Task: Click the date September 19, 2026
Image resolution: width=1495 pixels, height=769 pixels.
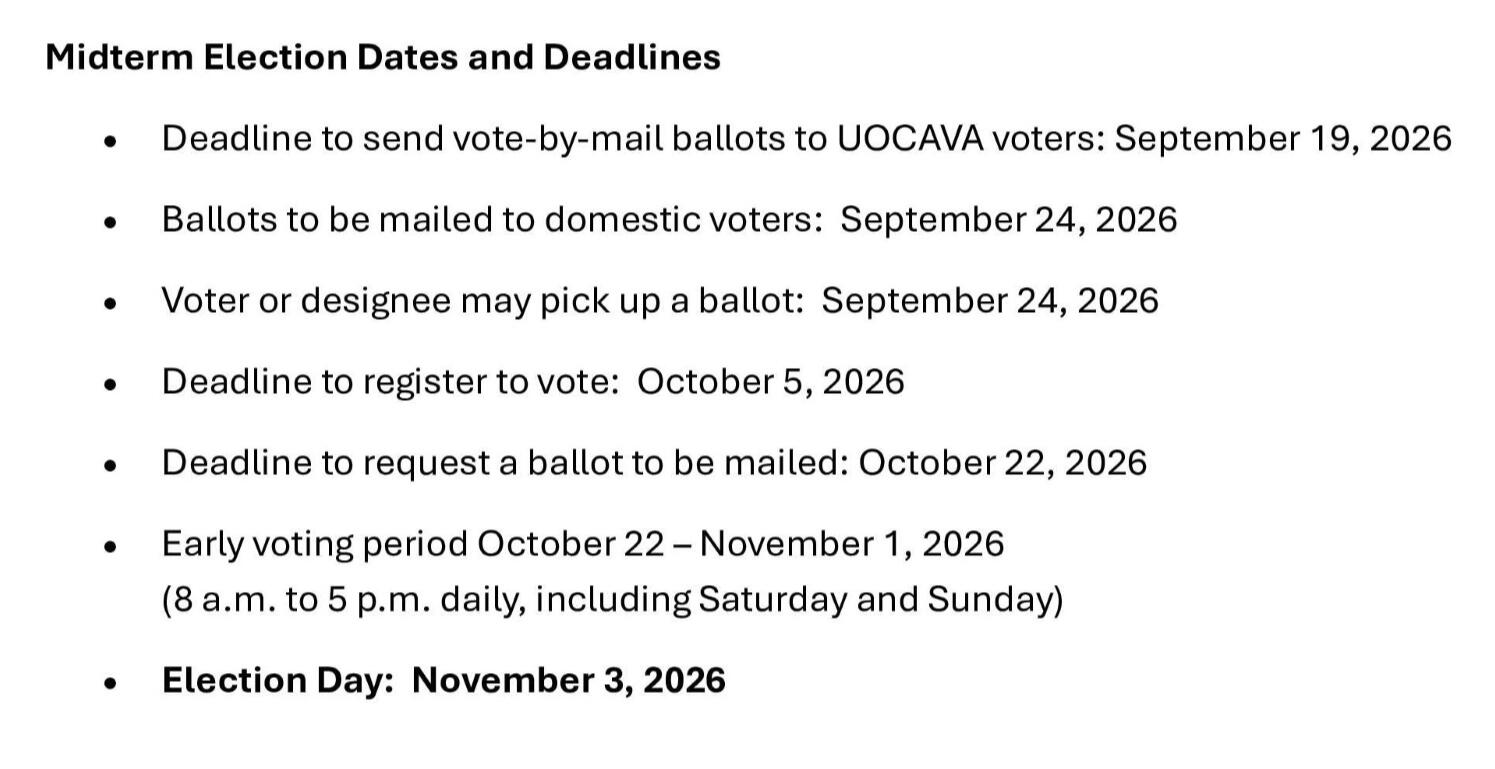Action: 1283,138
